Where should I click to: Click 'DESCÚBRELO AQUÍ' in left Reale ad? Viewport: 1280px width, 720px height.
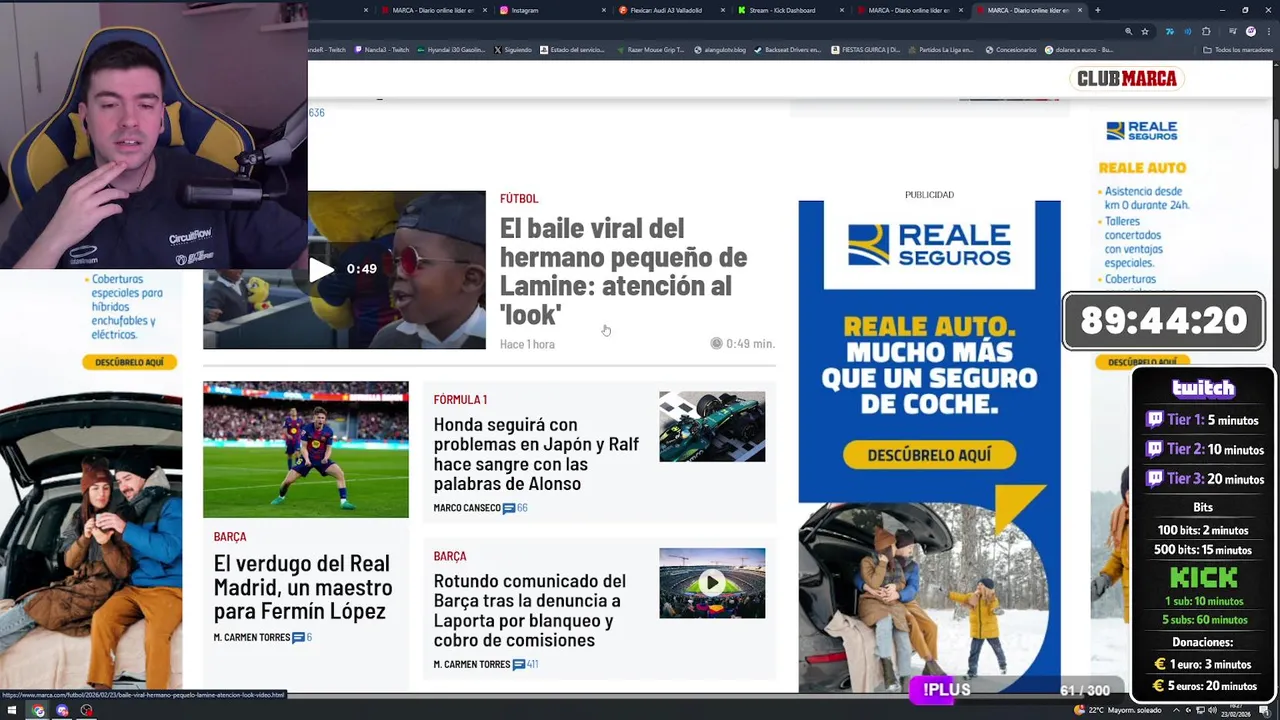point(129,362)
